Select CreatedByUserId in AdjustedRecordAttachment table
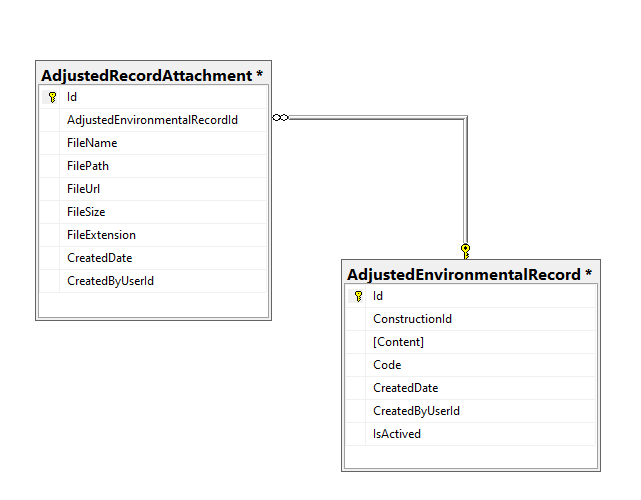641x500 pixels. tap(110, 281)
